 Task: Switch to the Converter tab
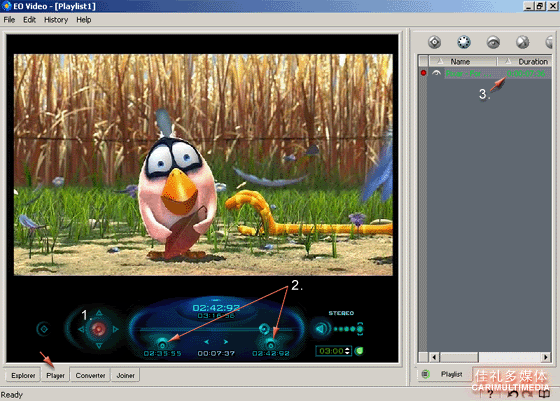click(90, 375)
